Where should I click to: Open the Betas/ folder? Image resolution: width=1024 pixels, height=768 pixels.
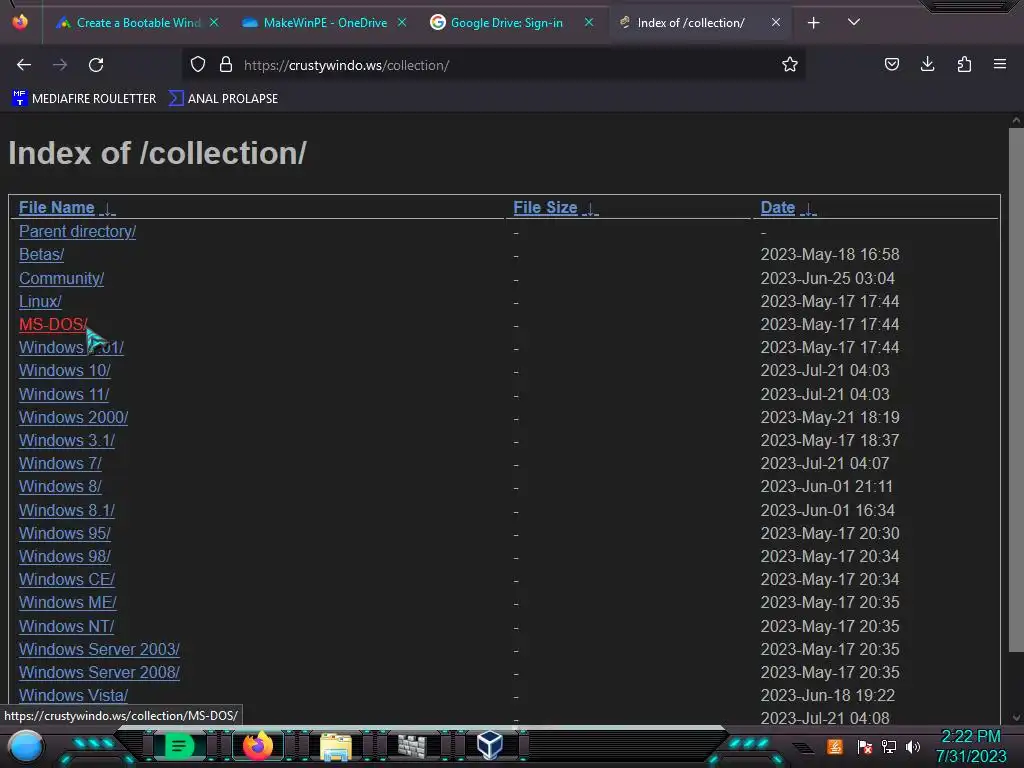[41, 255]
